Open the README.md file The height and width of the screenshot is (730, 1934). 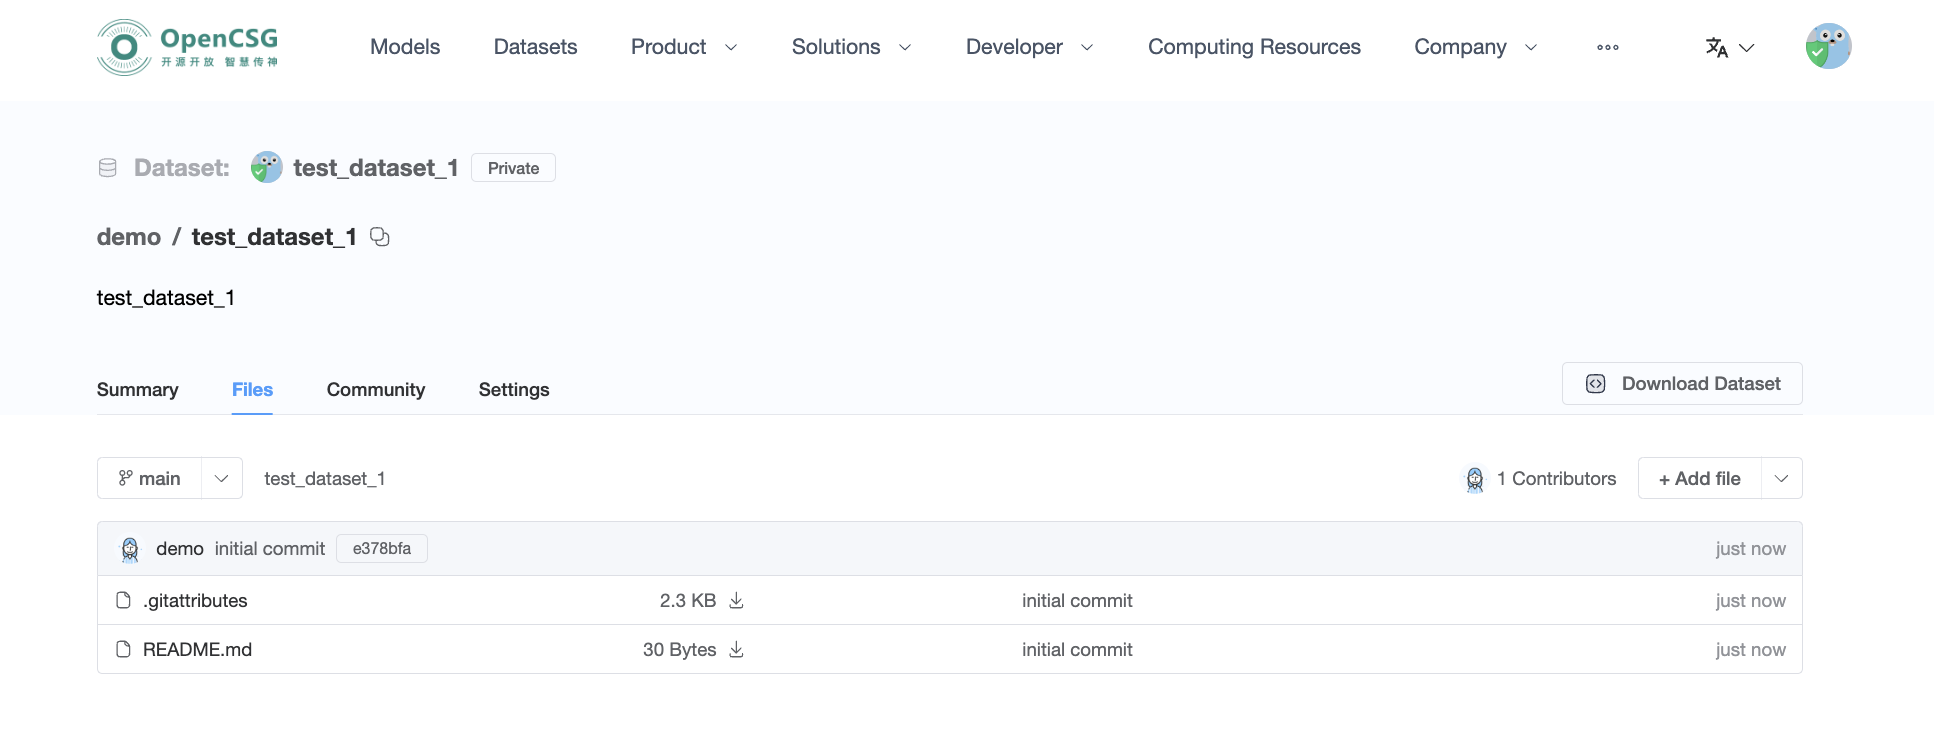197,650
